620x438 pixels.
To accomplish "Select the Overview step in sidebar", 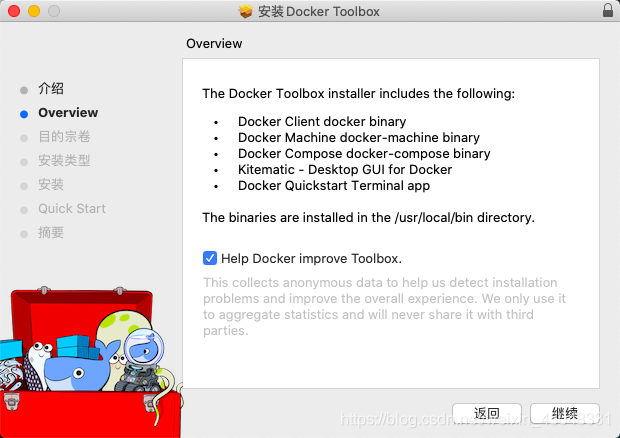I will (x=68, y=113).
